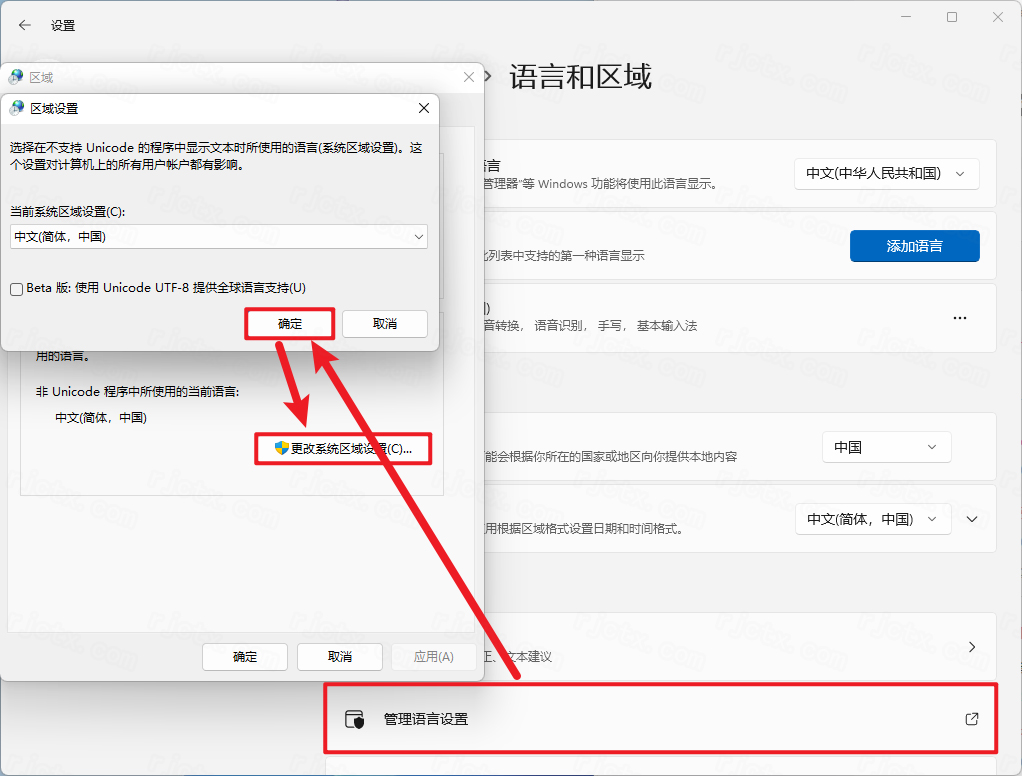Click 确定 in the 区域设置 dialog
Image resolution: width=1022 pixels, height=776 pixels.
pos(290,324)
